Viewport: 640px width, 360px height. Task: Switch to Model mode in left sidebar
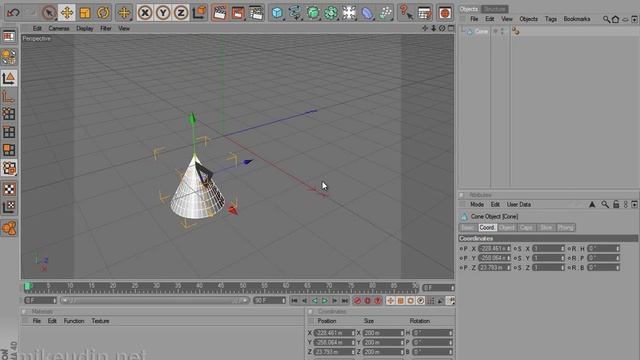[9, 78]
